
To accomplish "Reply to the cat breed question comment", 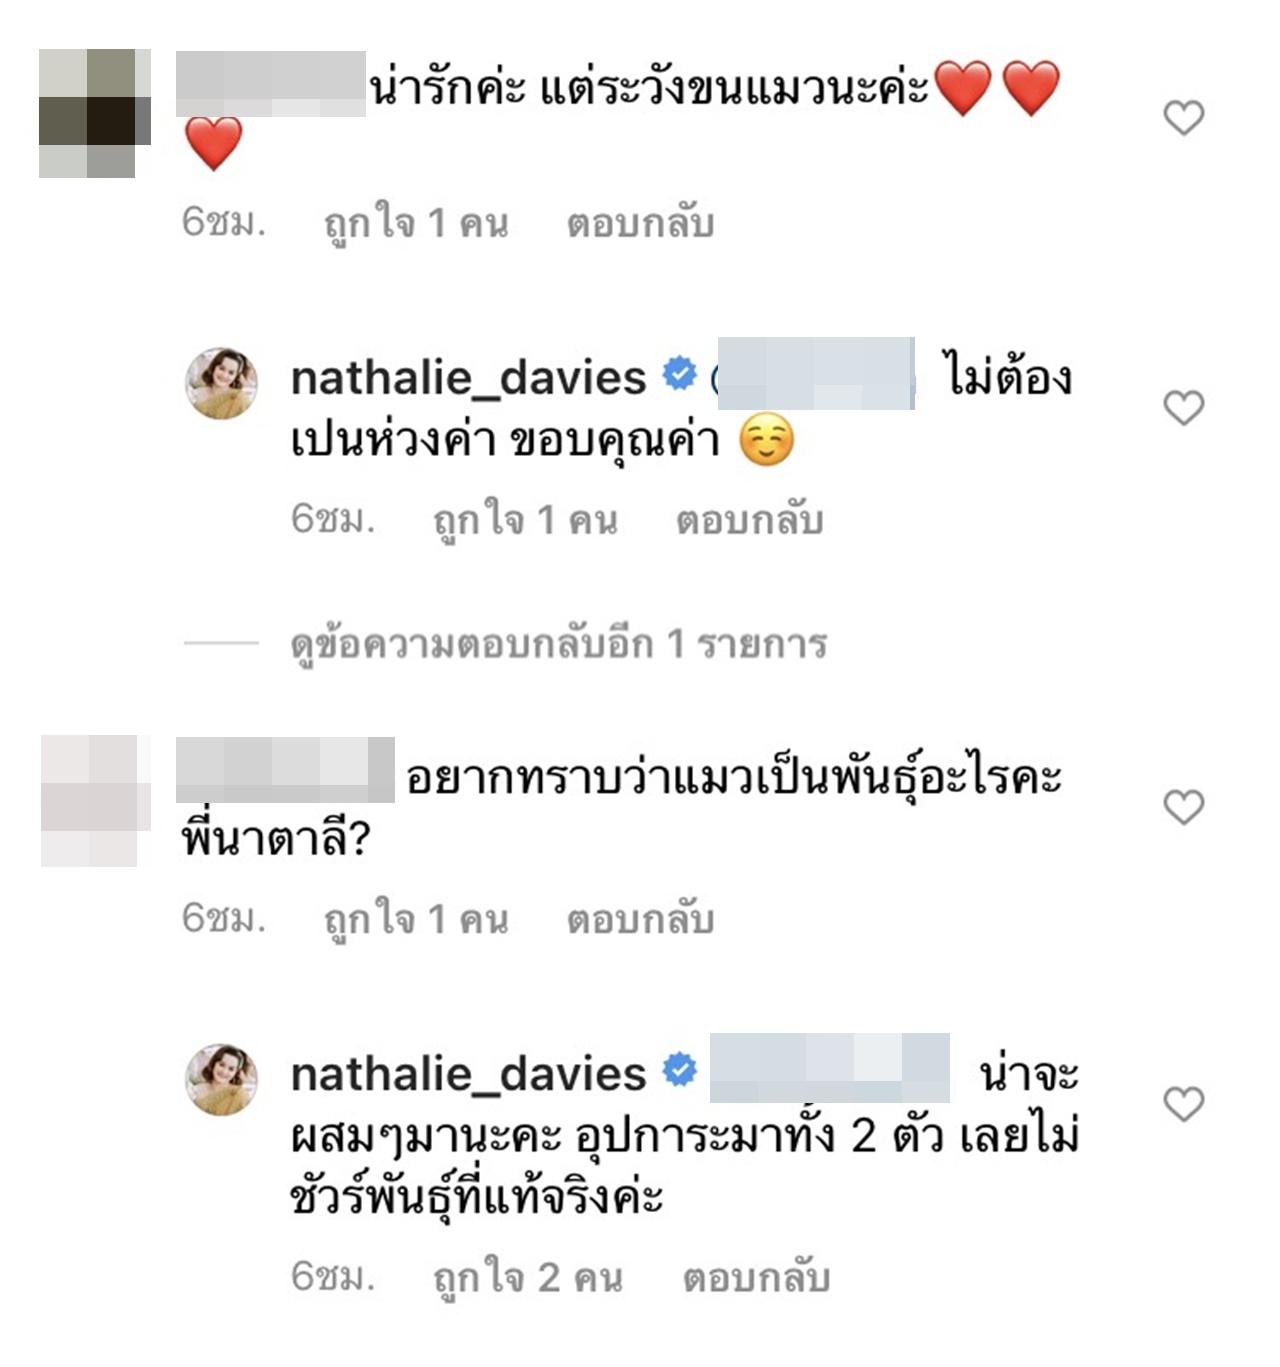I will click(x=640, y=919).
